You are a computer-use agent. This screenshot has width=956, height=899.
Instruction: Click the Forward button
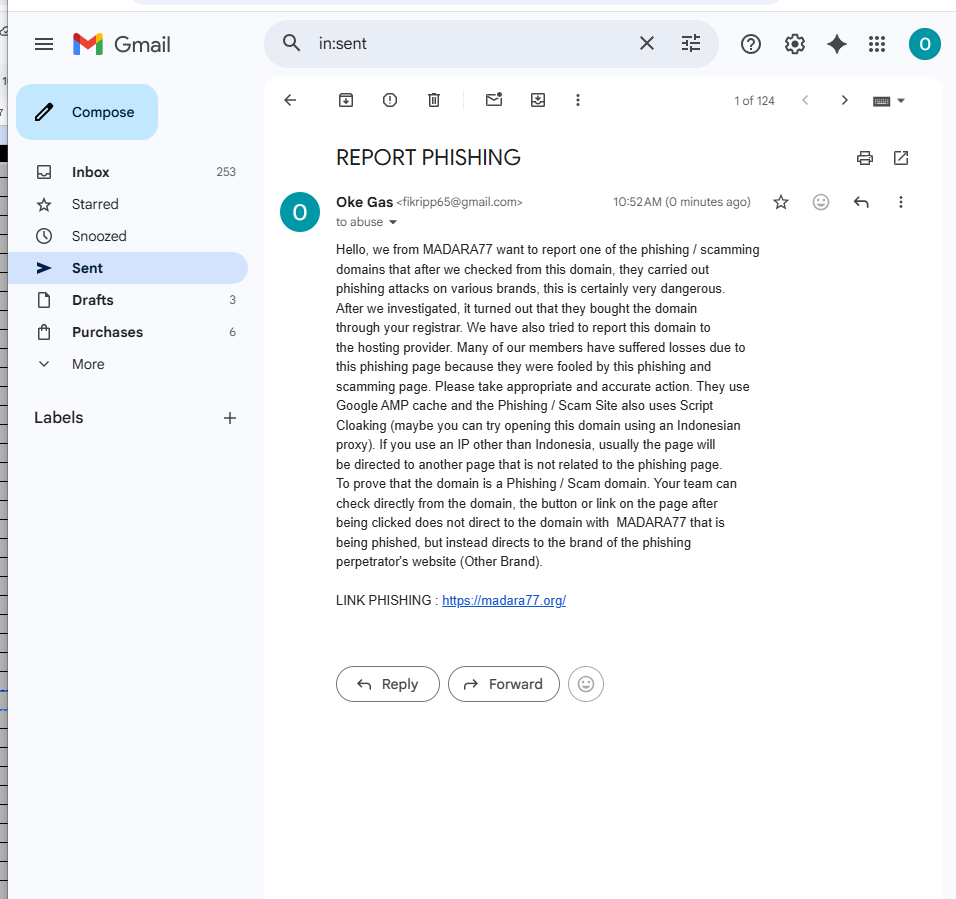click(504, 684)
